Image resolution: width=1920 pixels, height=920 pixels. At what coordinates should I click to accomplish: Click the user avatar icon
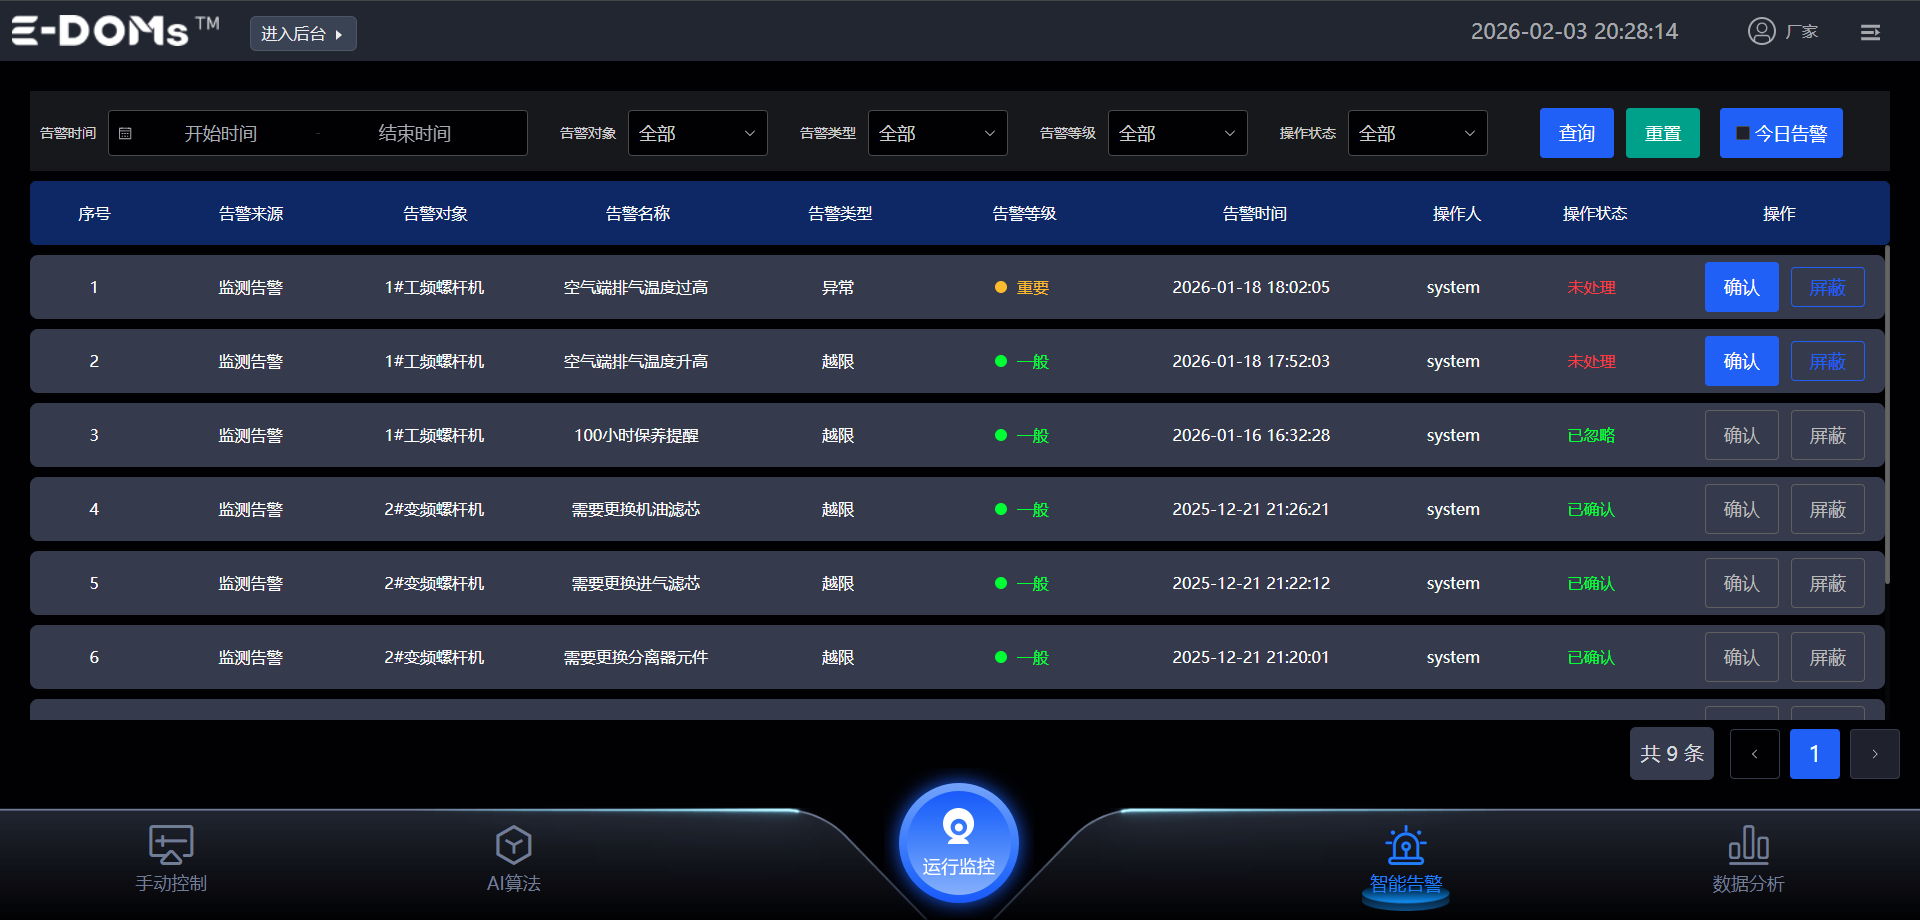[1761, 31]
